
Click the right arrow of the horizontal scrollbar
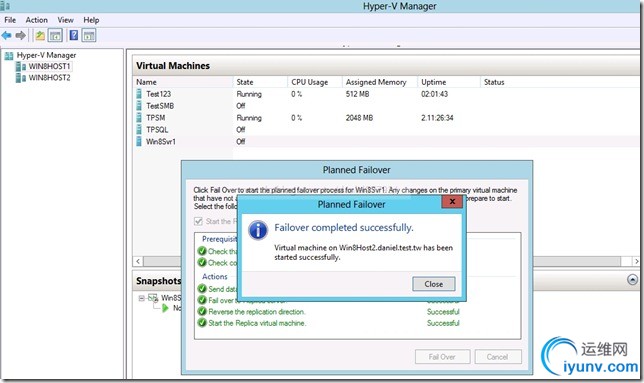tap(636, 261)
